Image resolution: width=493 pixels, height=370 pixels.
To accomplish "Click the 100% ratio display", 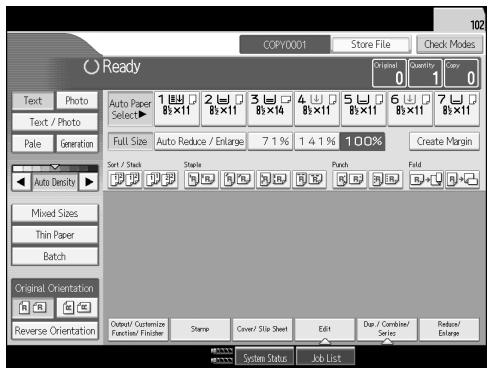I will (363, 142).
